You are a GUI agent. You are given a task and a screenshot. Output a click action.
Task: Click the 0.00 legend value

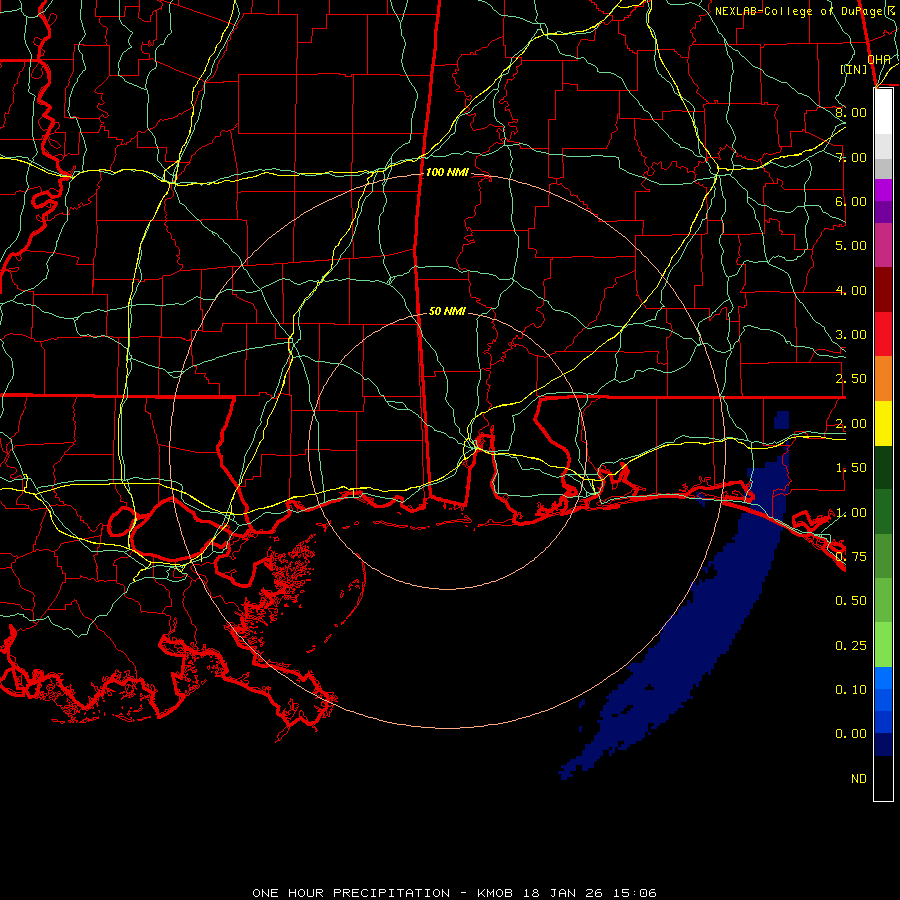[x=851, y=734]
